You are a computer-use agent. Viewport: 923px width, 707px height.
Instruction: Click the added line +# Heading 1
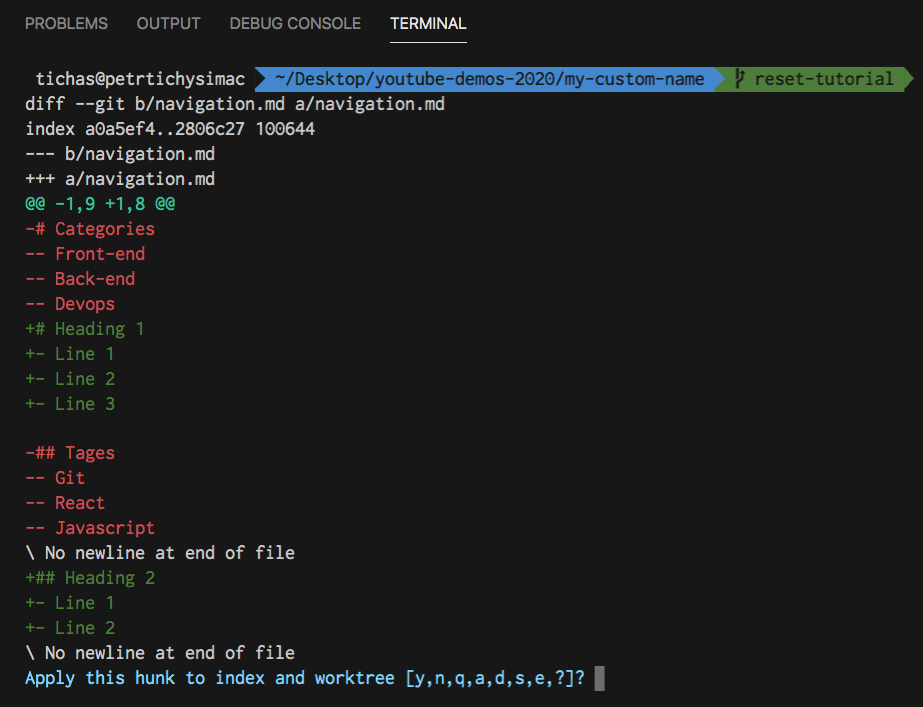tap(85, 328)
